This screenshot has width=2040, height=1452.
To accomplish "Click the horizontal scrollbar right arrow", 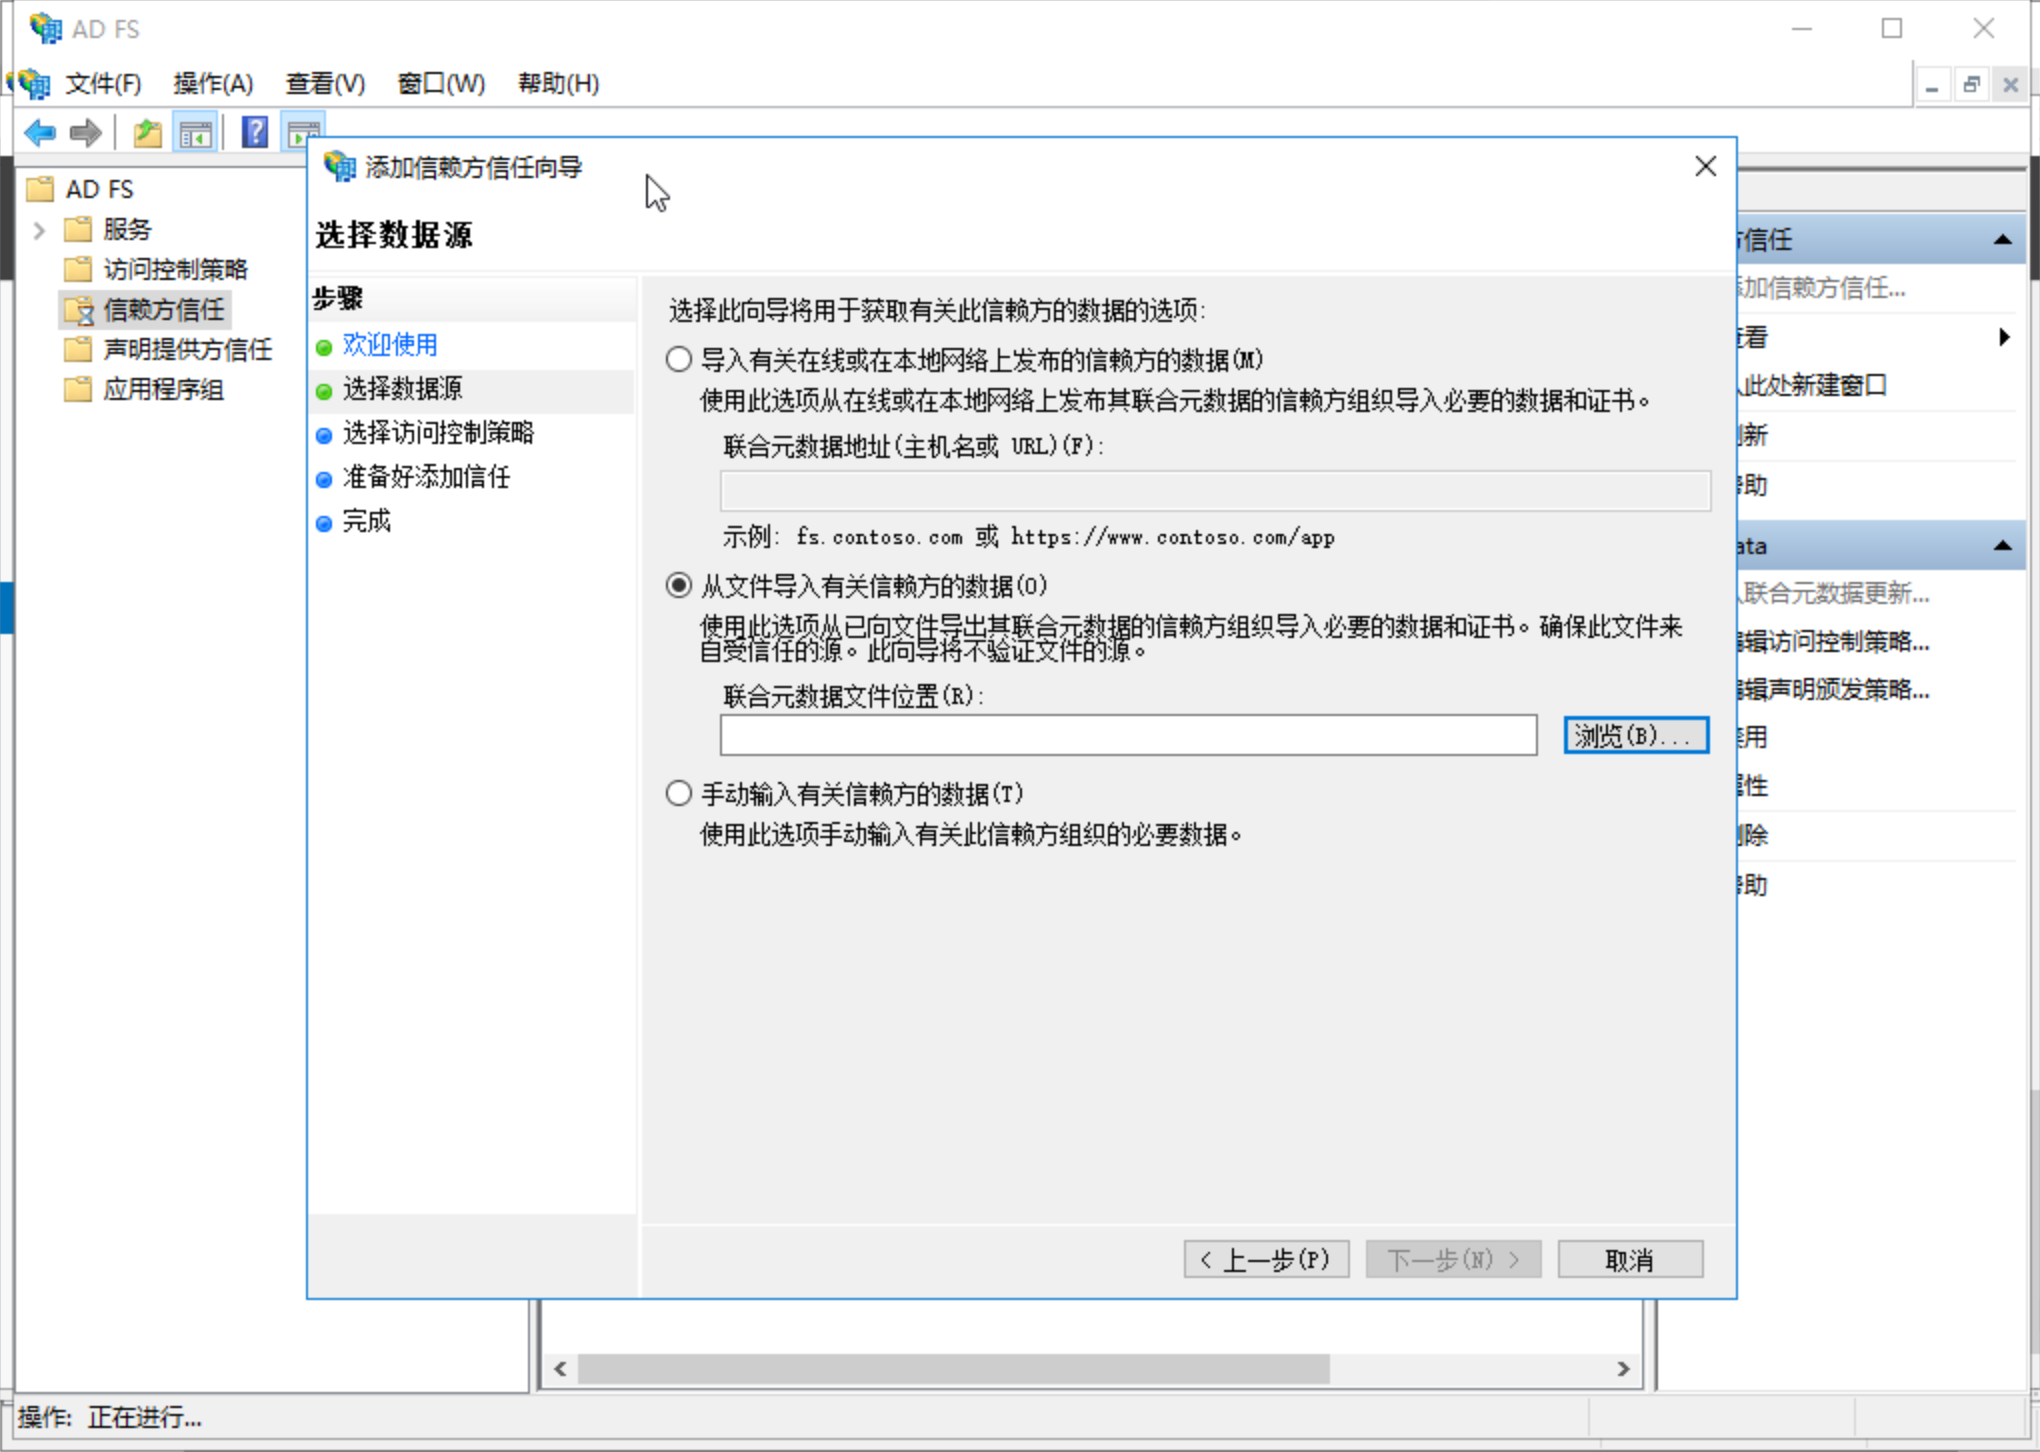I will (x=1623, y=1369).
